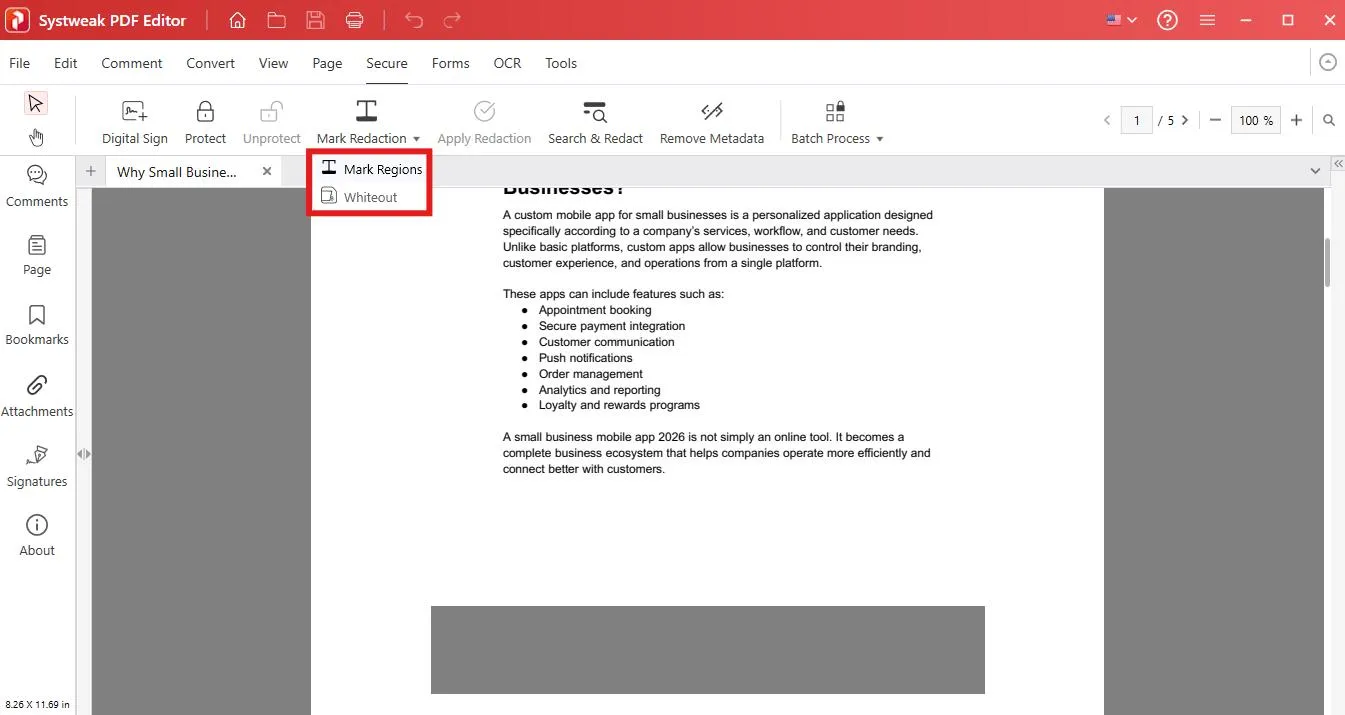Open the Signatures sidebar panel
The width and height of the screenshot is (1345, 715).
[37, 466]
